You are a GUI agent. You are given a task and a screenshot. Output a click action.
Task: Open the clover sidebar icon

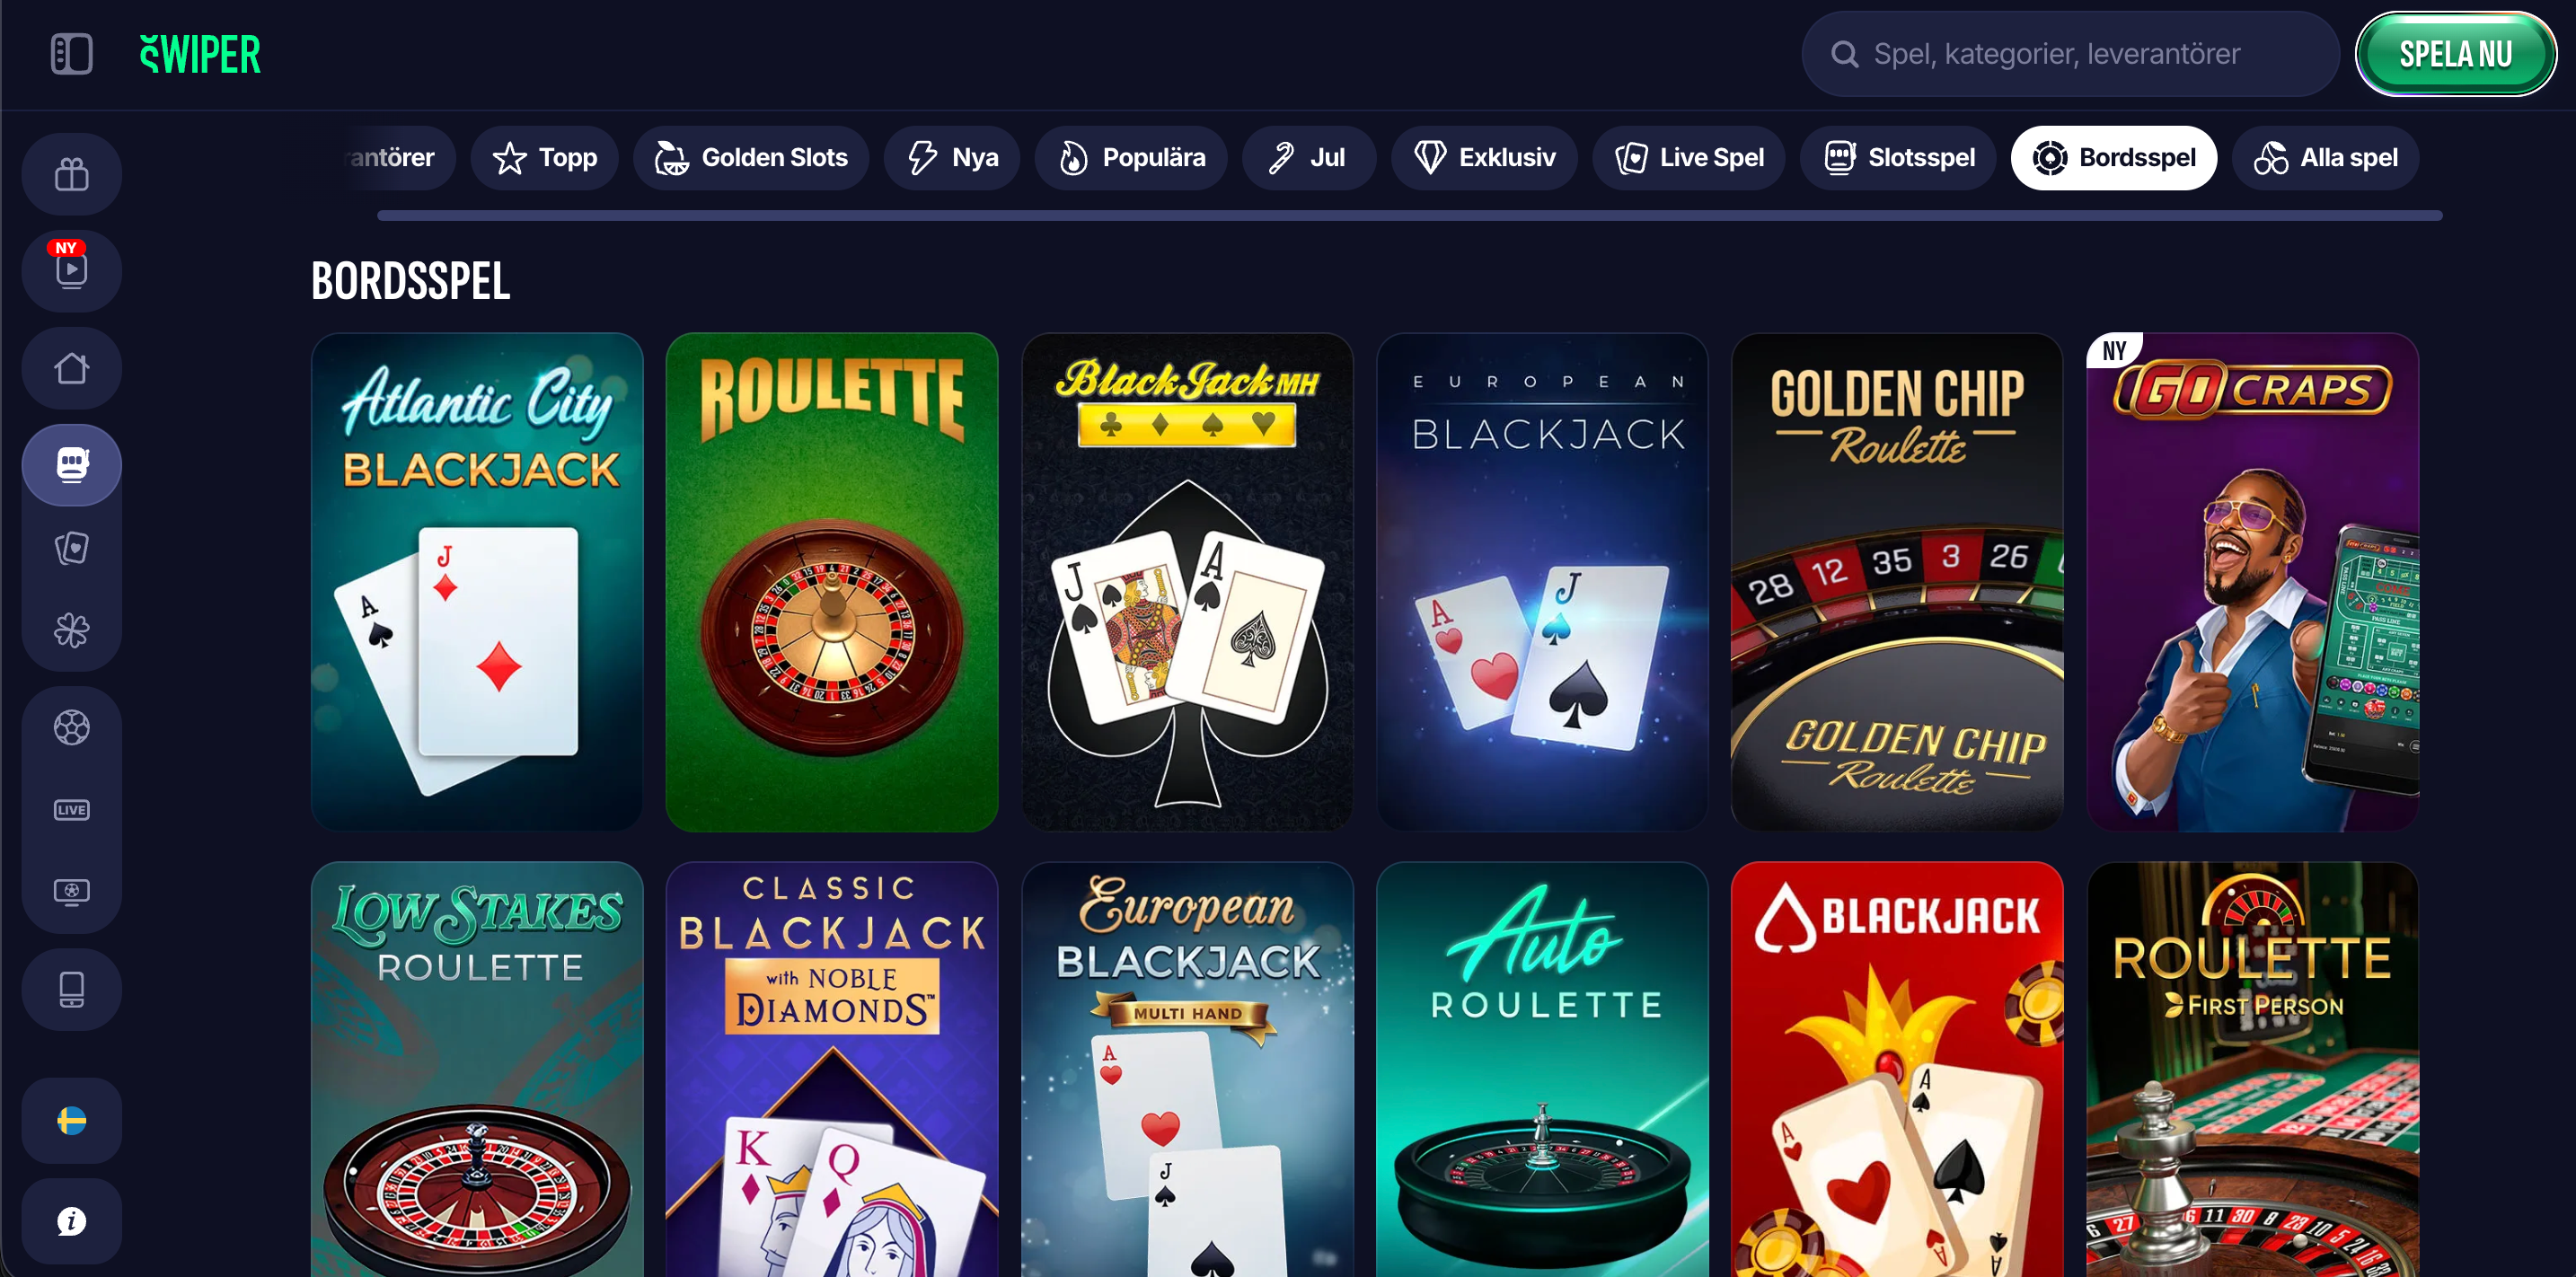(x=71, y=630)
